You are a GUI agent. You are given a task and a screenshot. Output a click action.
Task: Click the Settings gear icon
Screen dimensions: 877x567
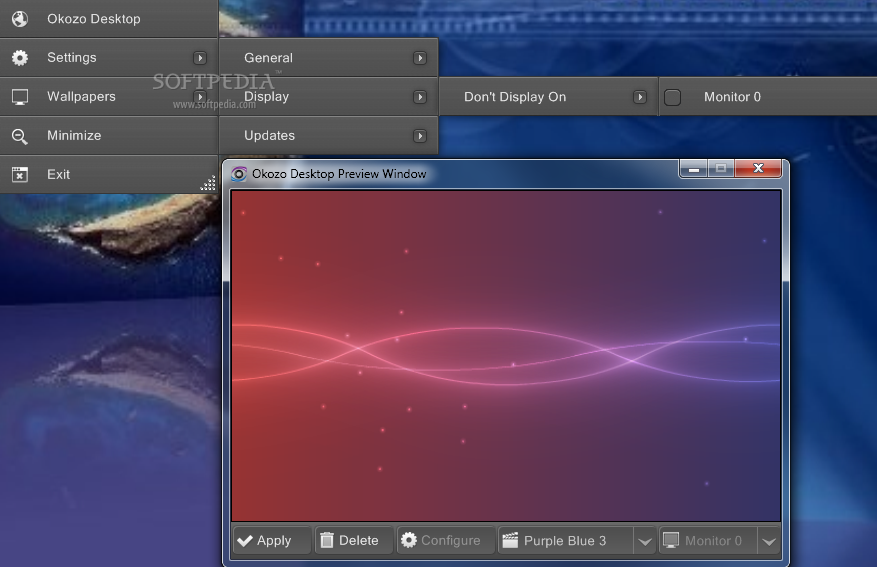pos(20,58)
